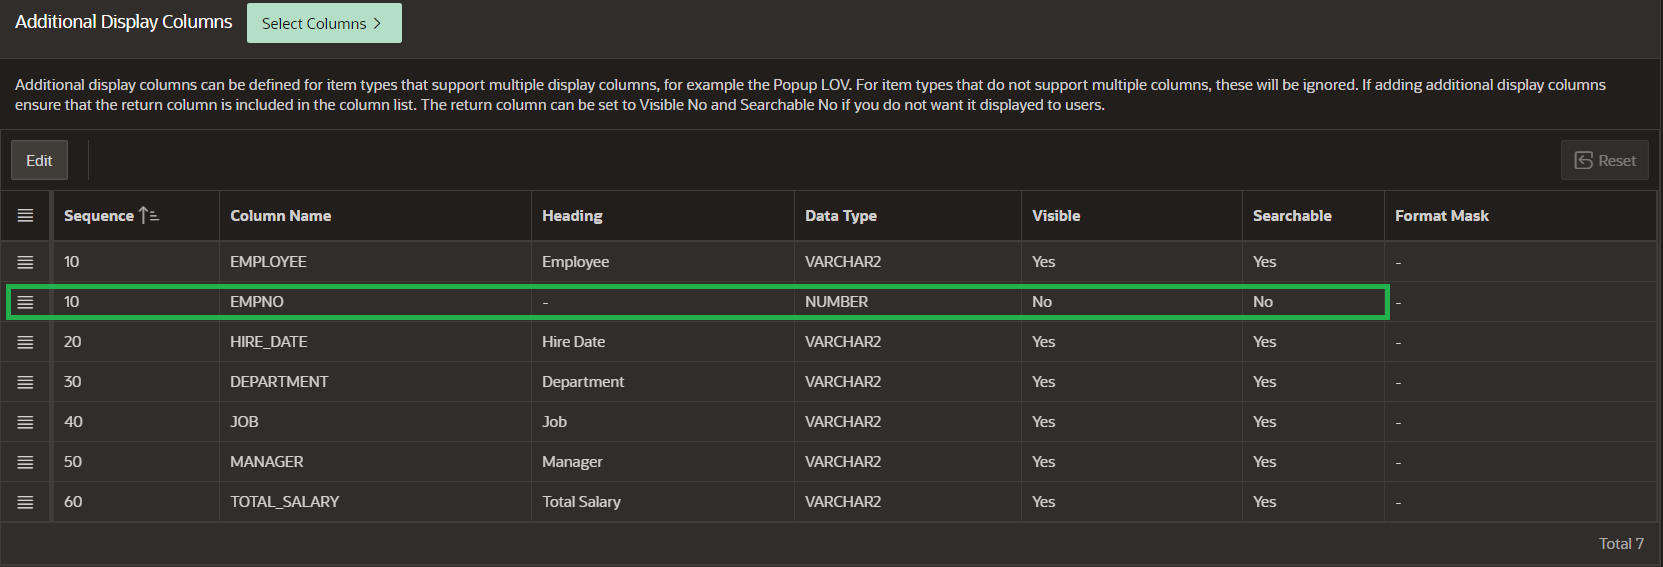Click sequence 20 cell

(x=136, y=342)
